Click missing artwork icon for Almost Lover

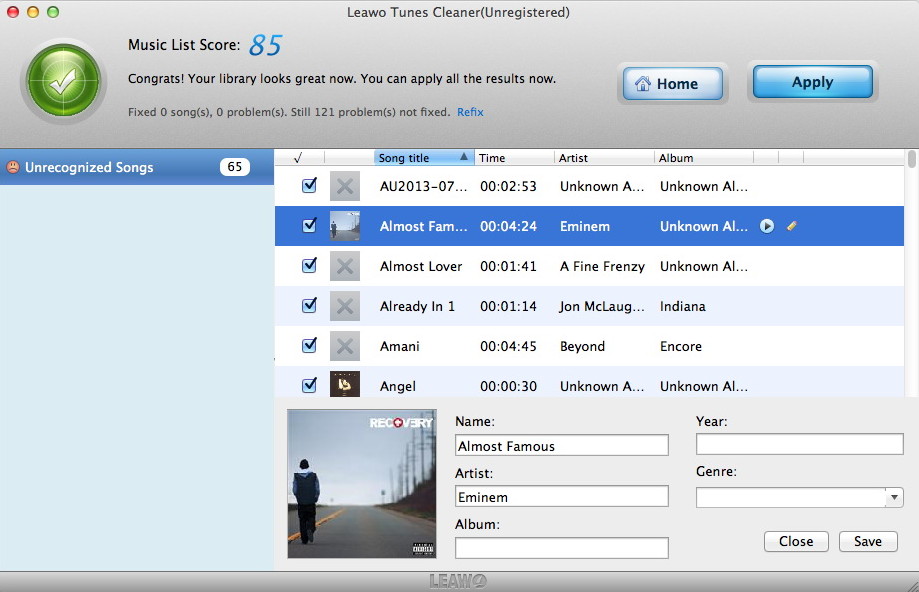345,266
